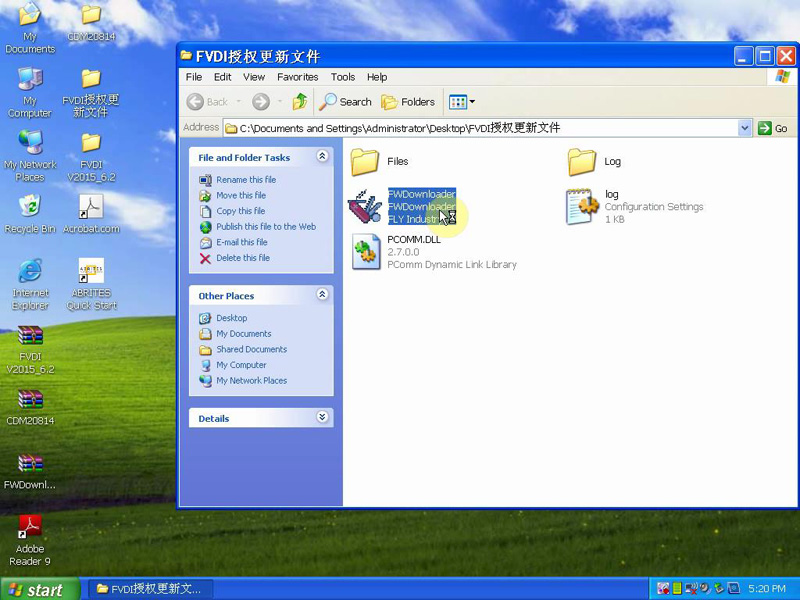Collapse File and Folder Tasks panel
The height and width of the screenshot is (600, 800).
pyautogui.click(x=322, y=157)
